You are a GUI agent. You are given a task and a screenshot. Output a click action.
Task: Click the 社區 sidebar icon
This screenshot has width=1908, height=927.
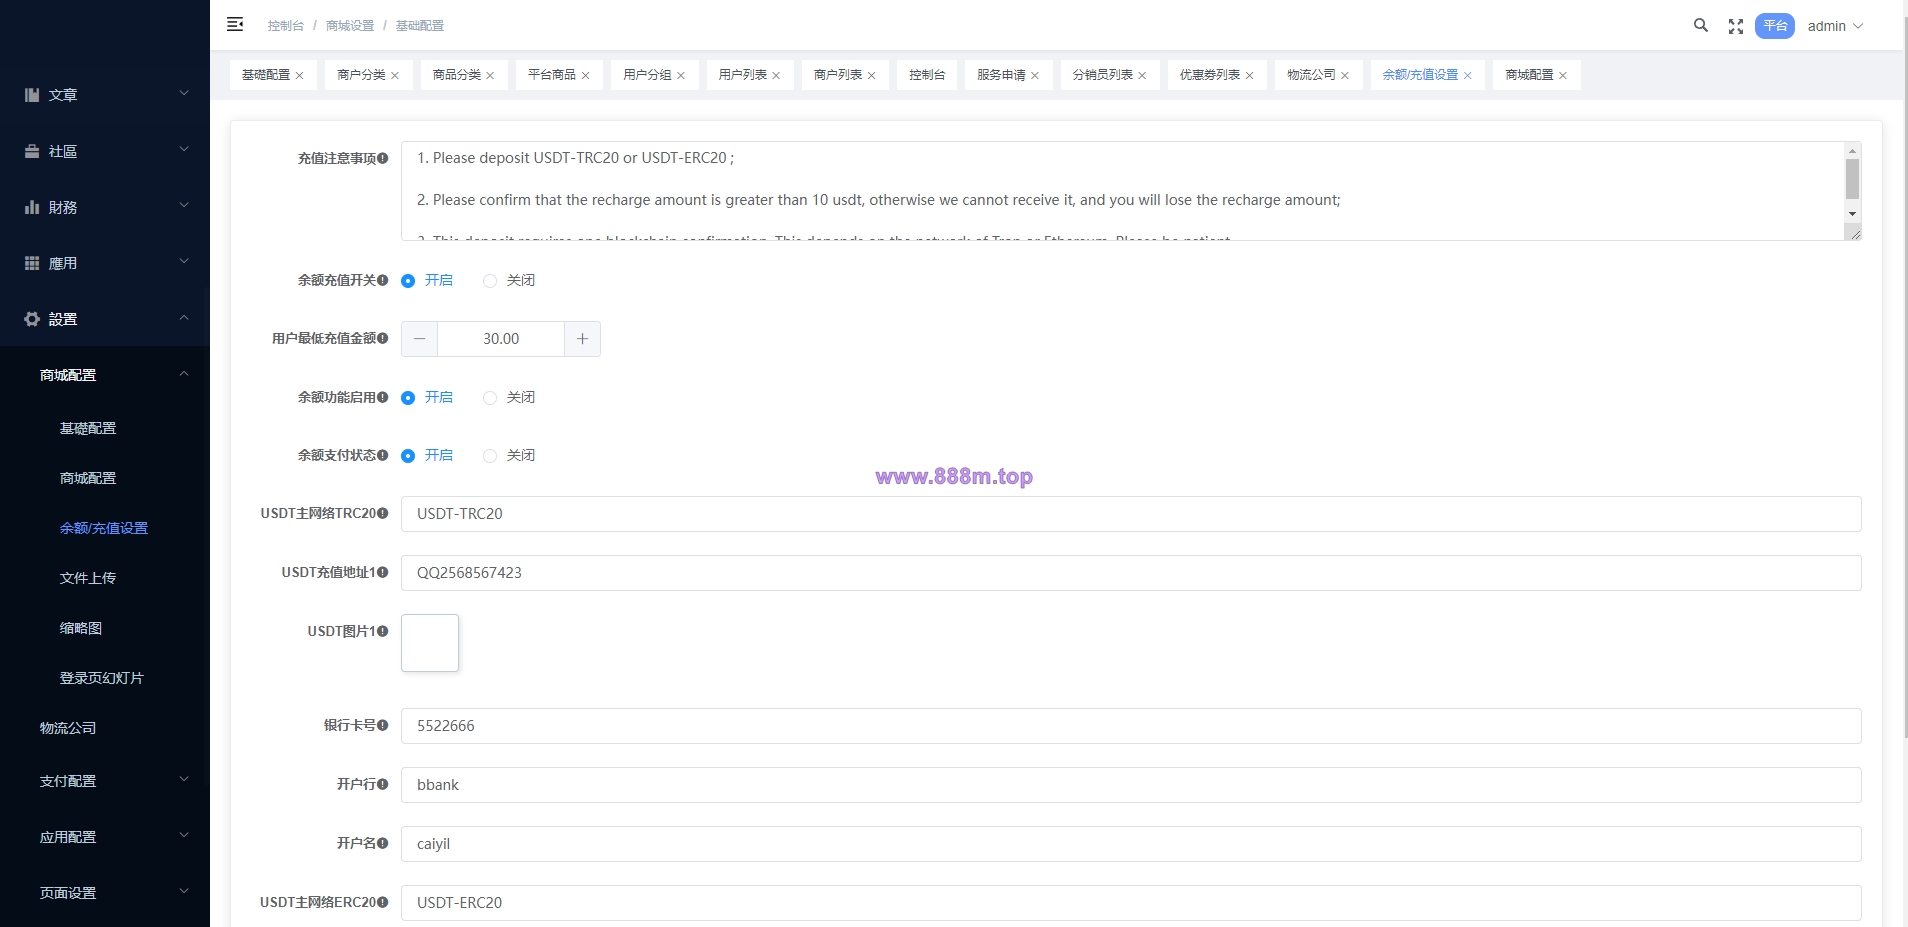(32, 151)
